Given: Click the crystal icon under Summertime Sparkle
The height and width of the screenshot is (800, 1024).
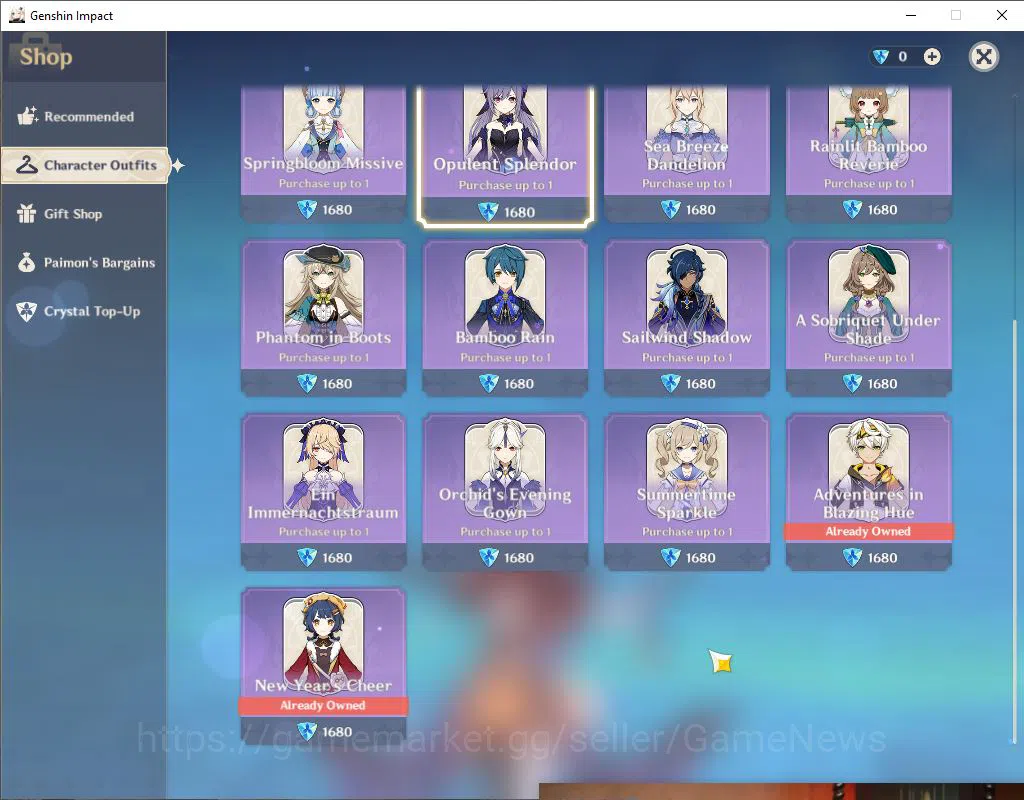Looking at the screenshot, I should click(670, 558).
